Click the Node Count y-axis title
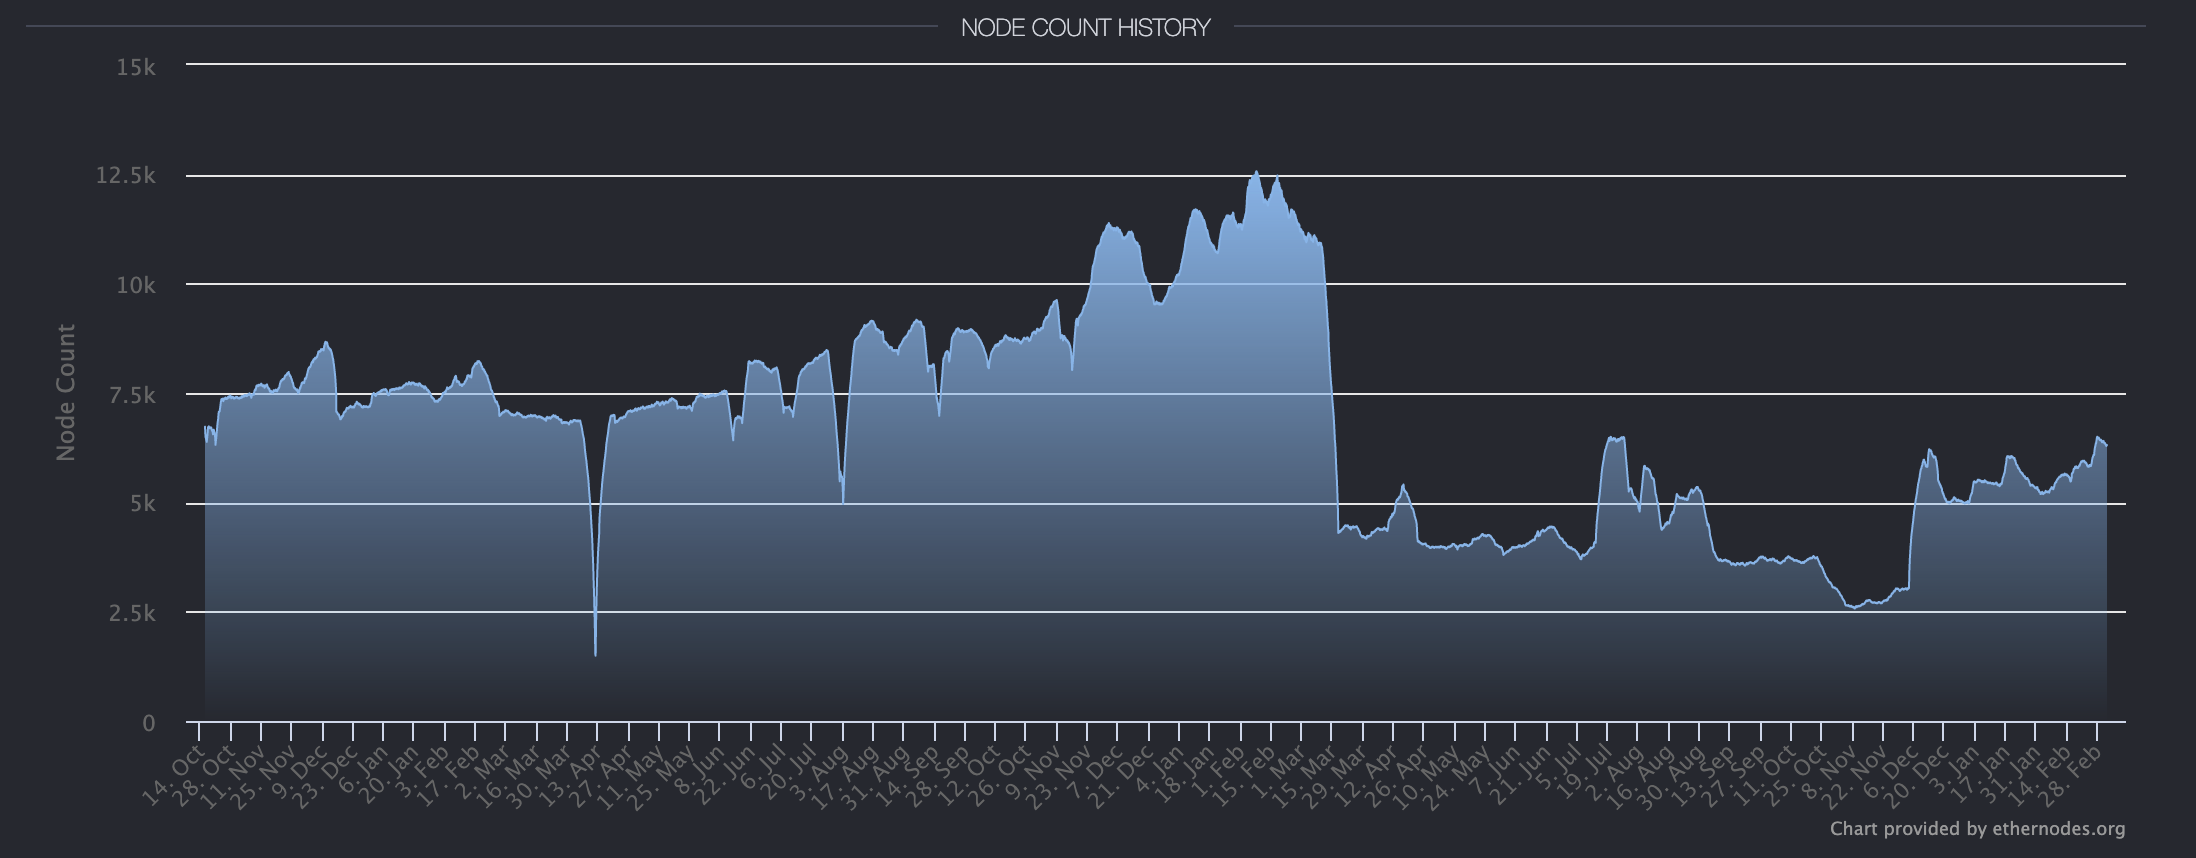2196x858 pixels. click(x=66, y=393)
